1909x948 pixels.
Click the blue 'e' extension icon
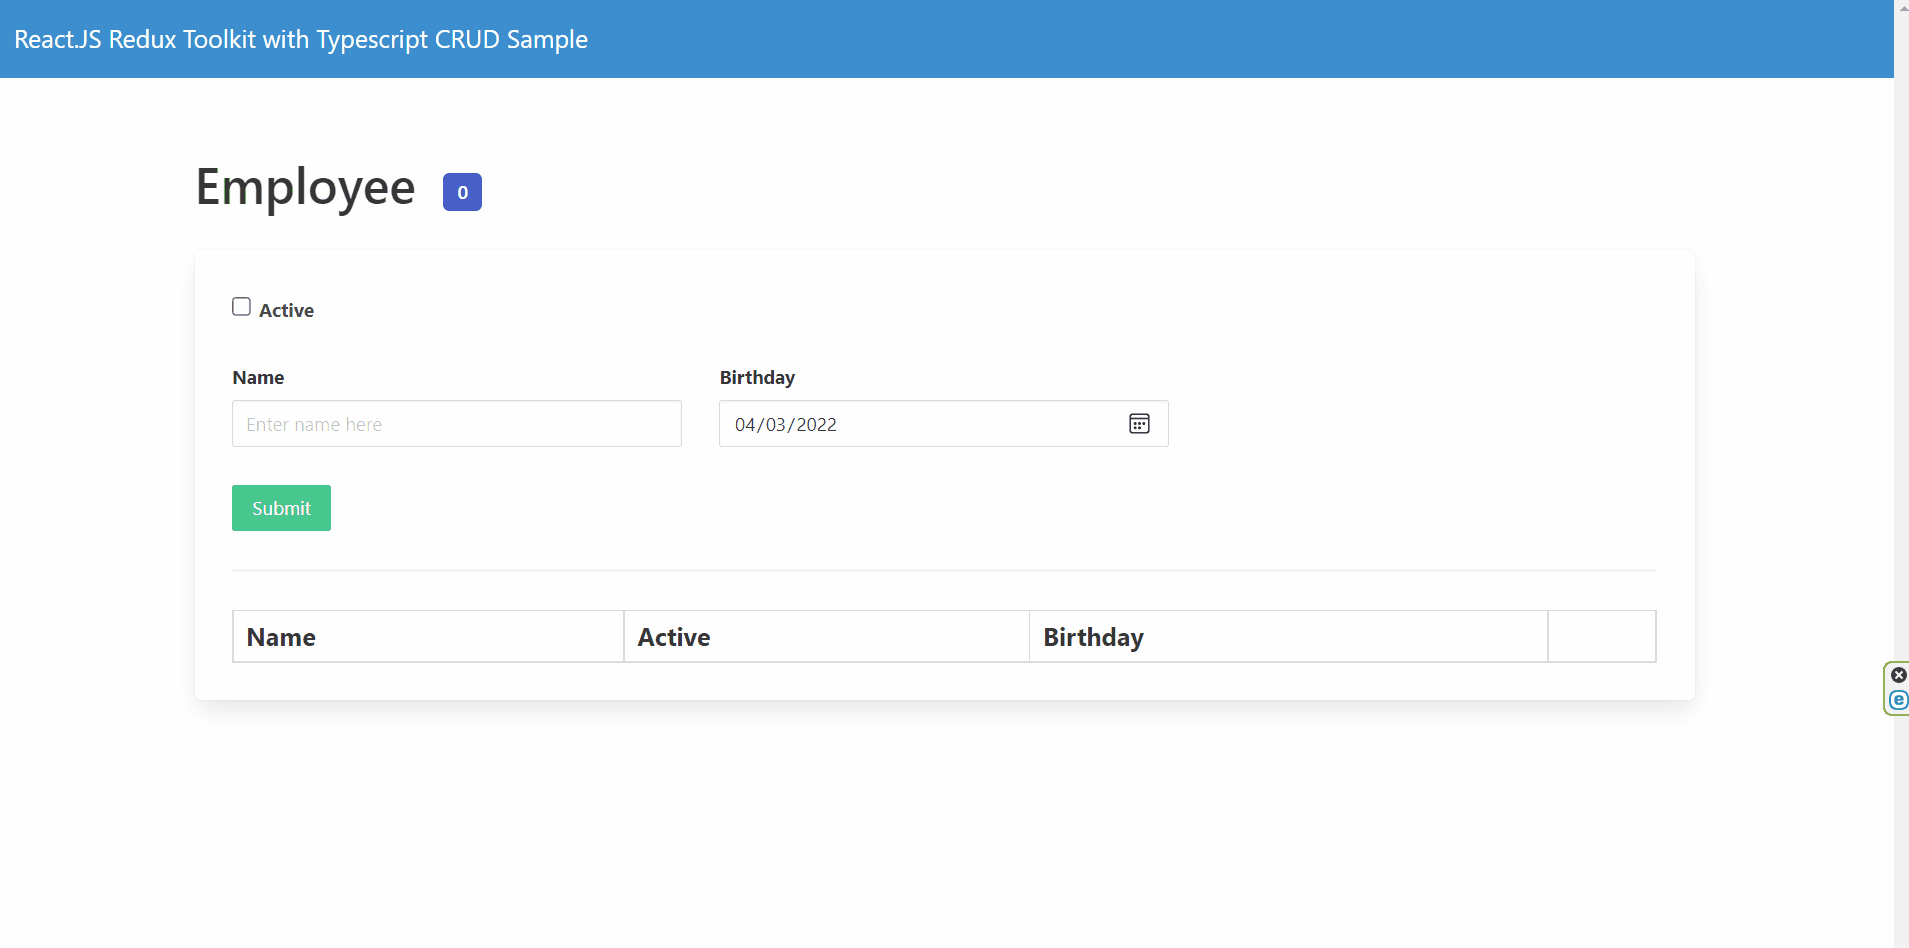(x=1899, y=700)
